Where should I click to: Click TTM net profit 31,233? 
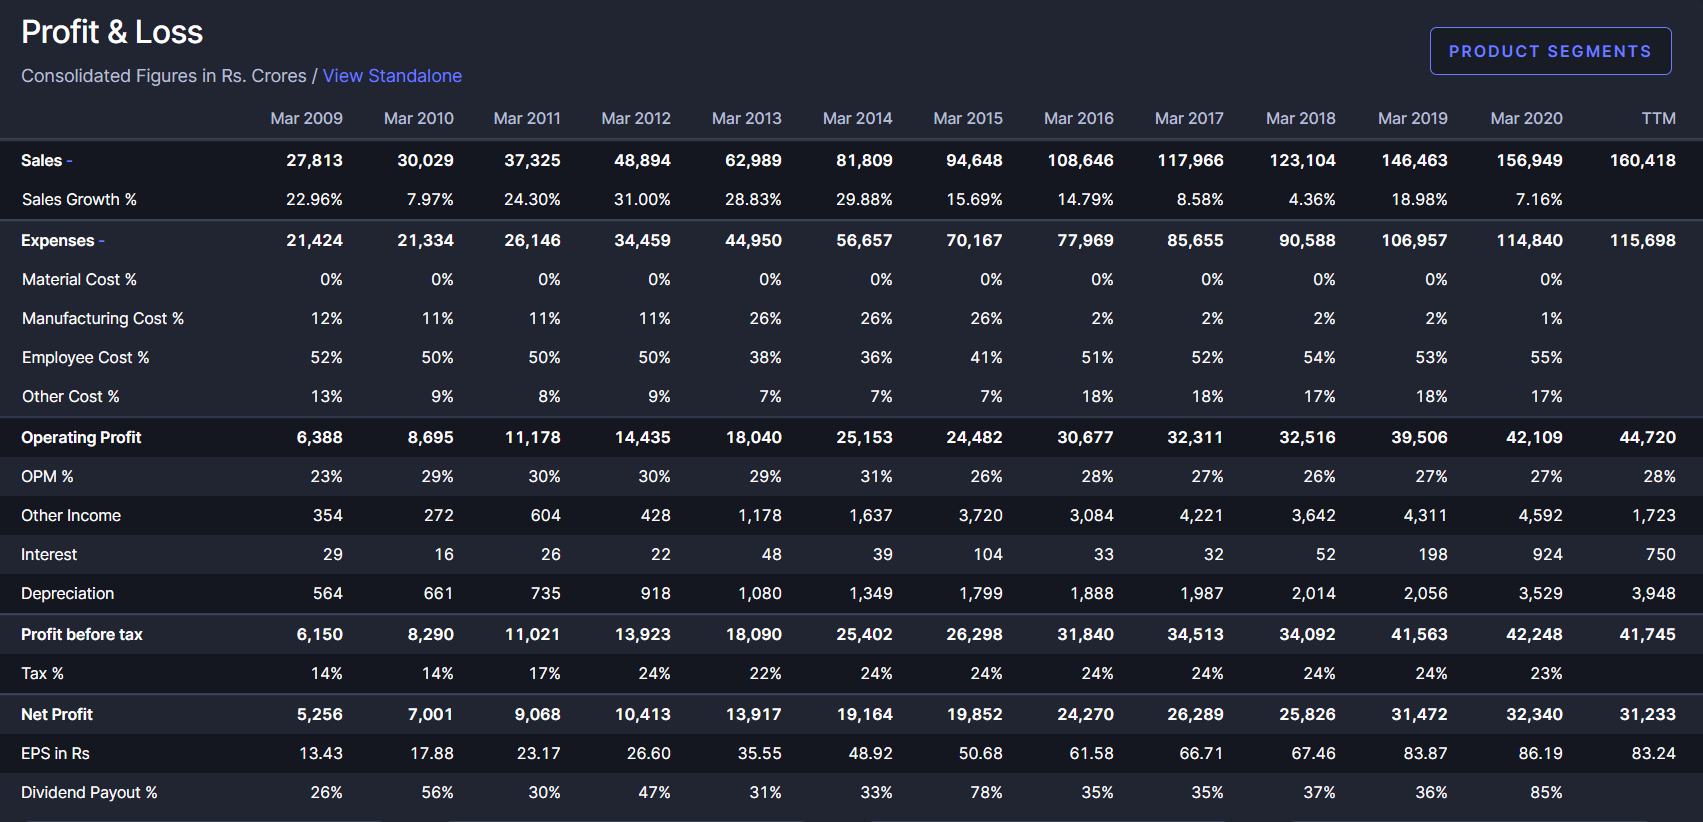(1647, 715)
